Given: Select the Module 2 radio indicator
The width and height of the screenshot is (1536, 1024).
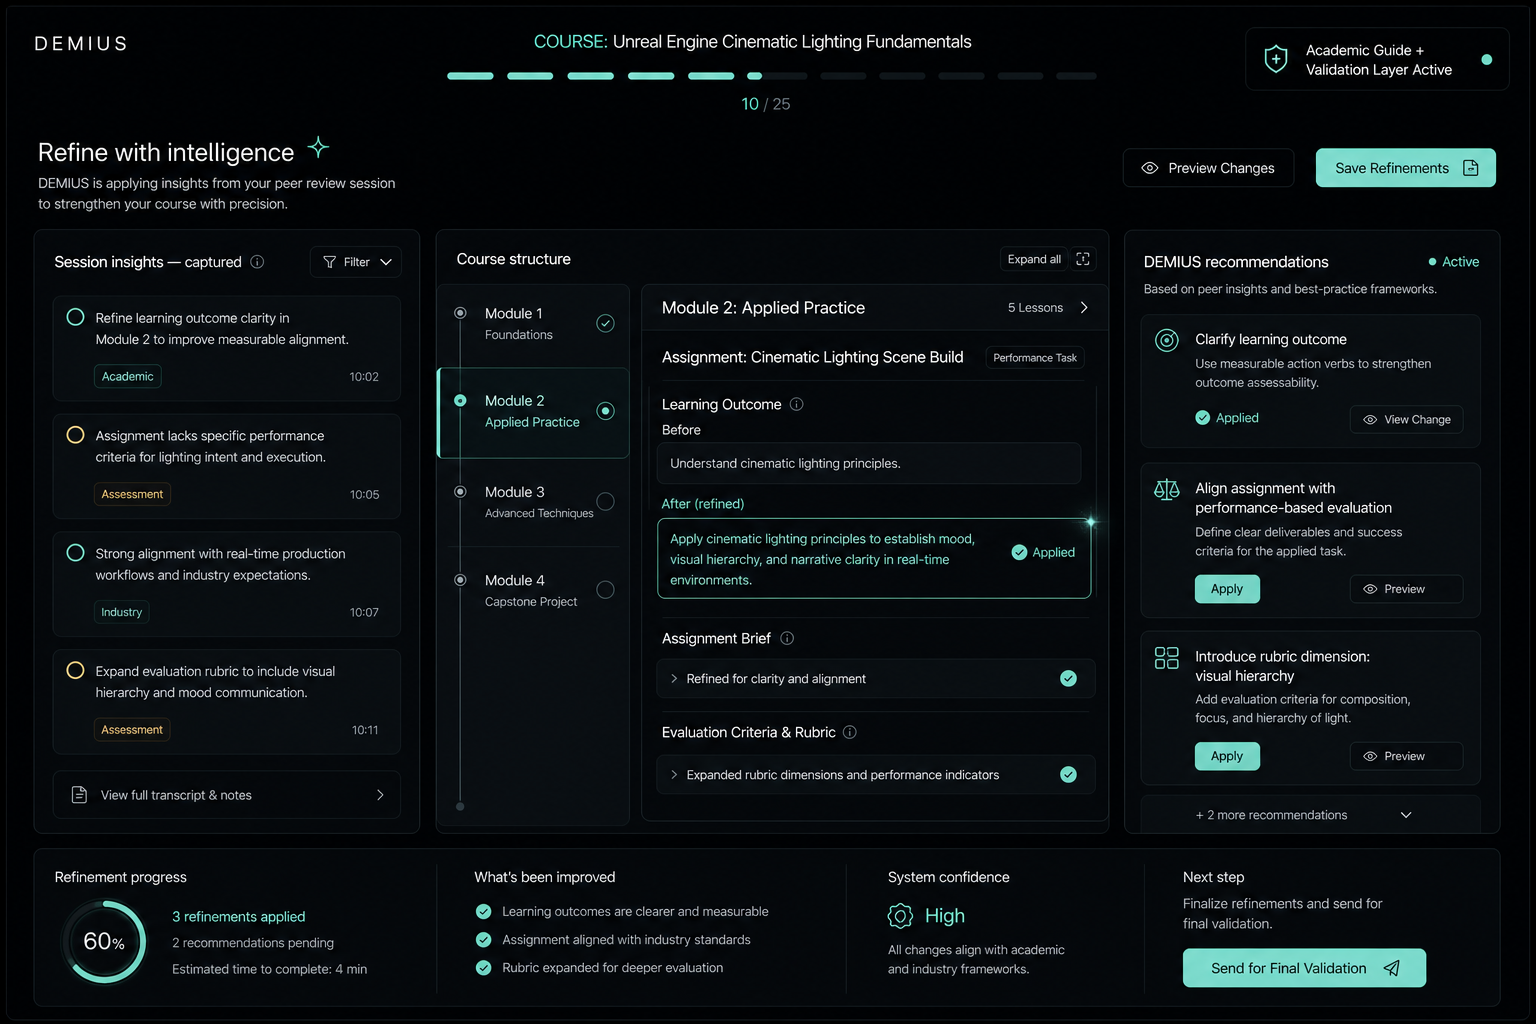Looking at the screenshot, I should [605, 411].
